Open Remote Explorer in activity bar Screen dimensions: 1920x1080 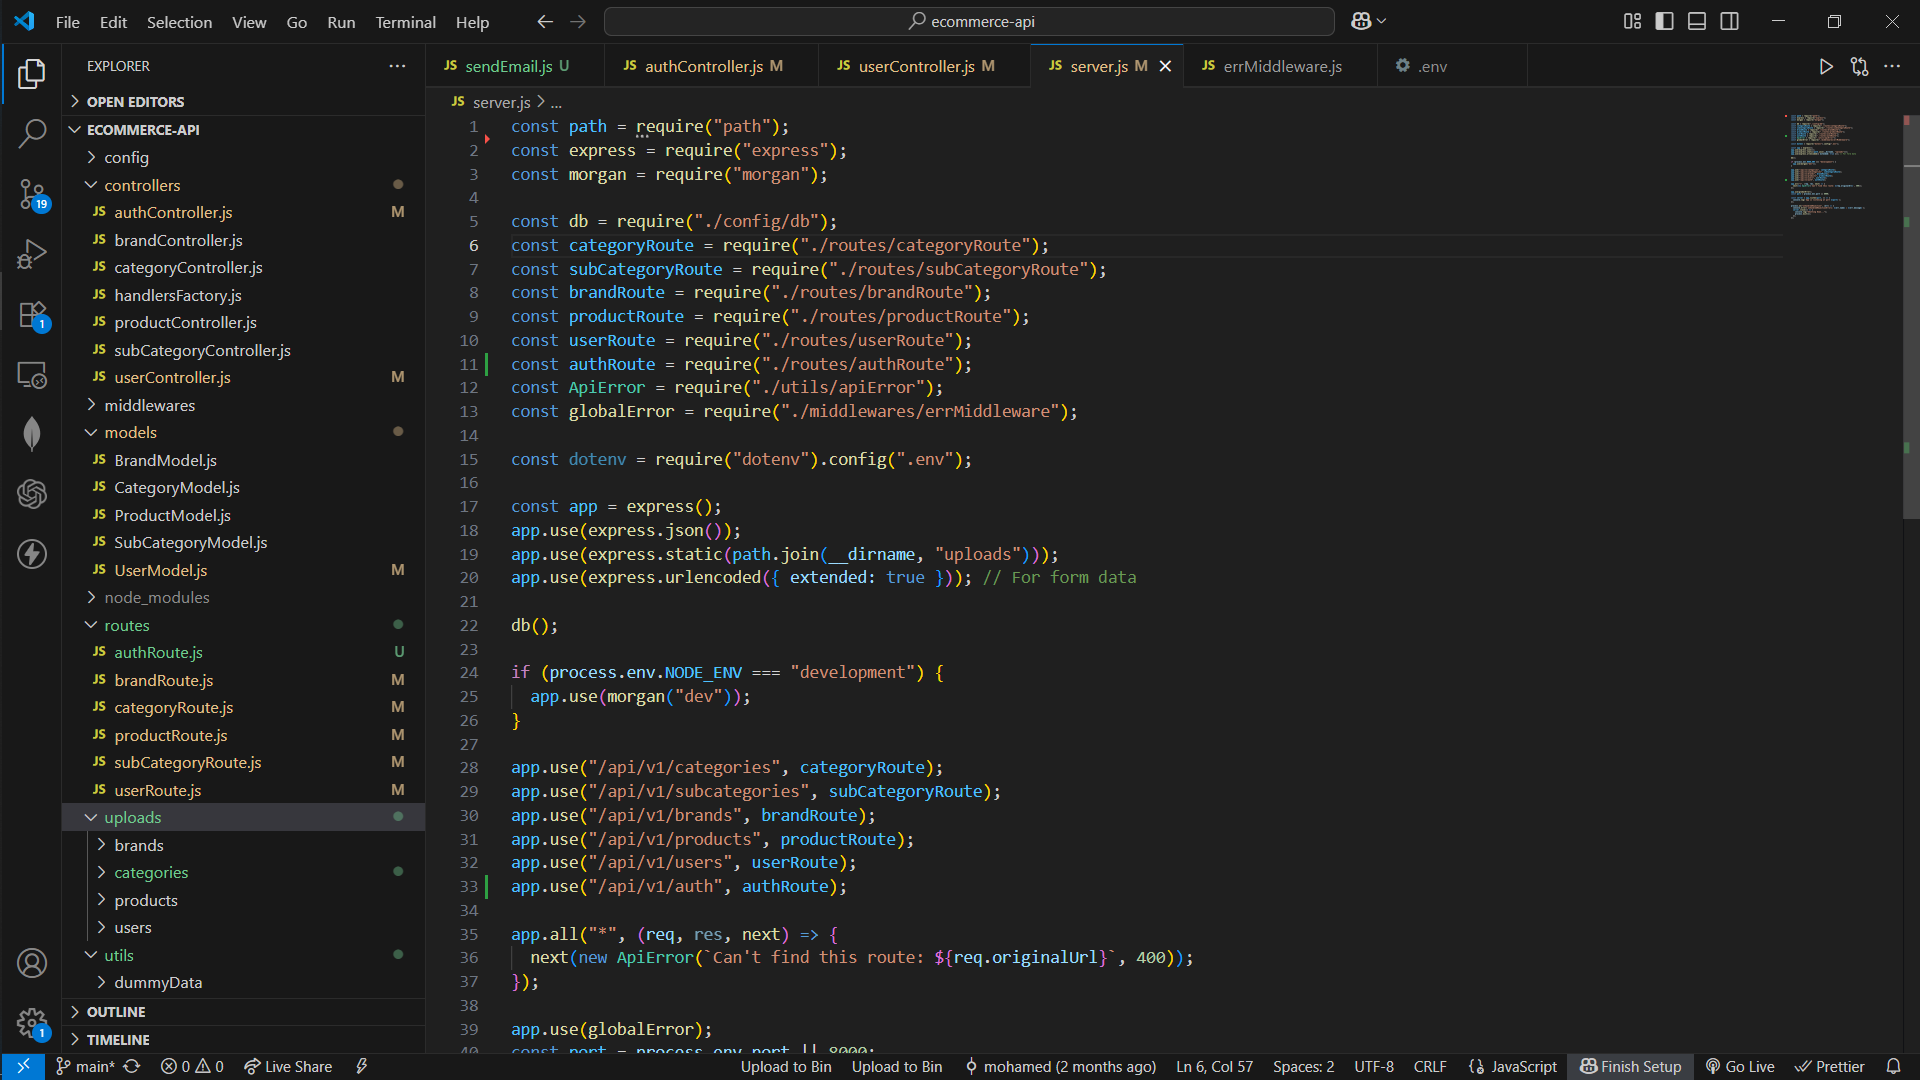pos(32,375)
